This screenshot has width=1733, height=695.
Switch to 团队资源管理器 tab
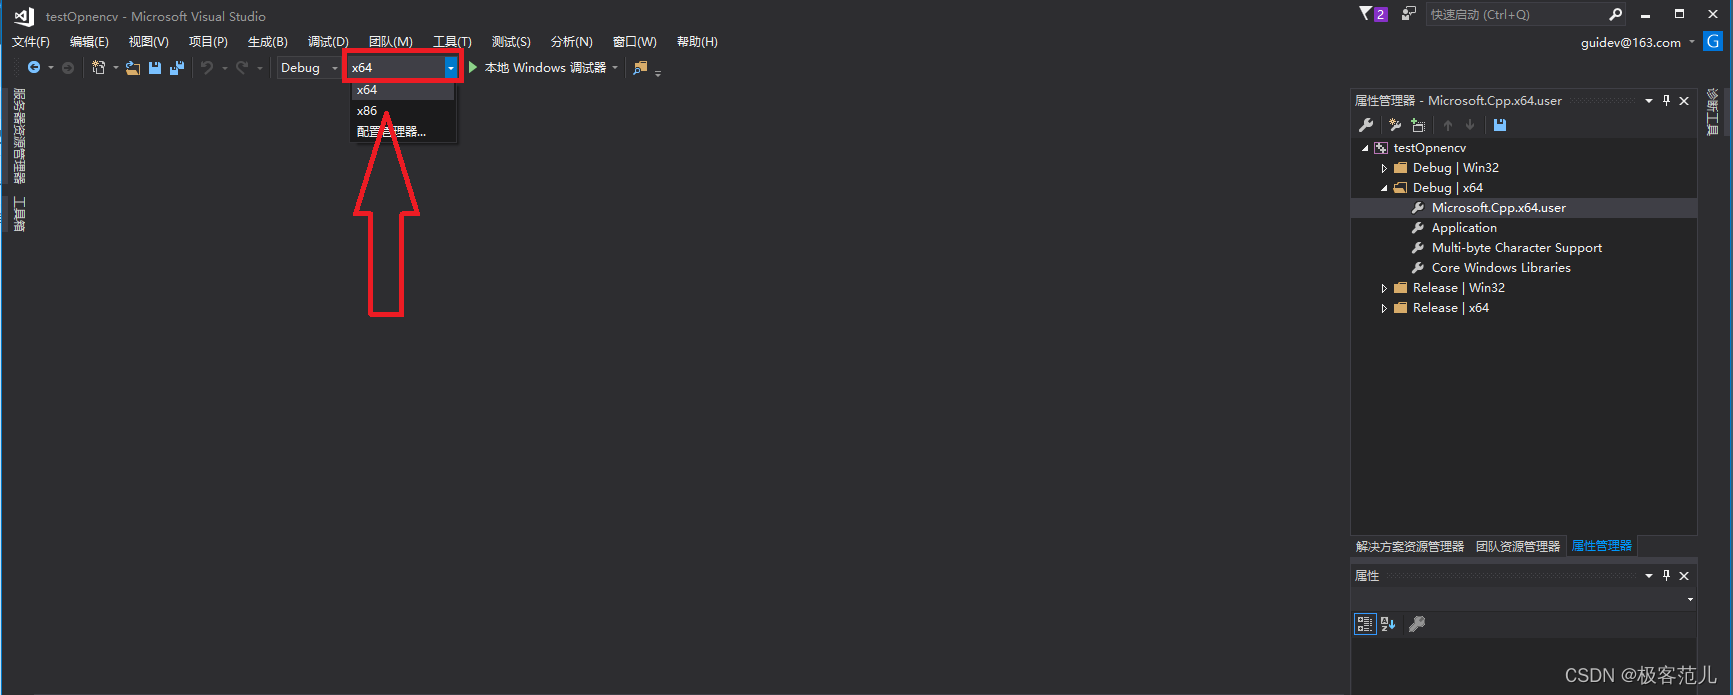1518,547
